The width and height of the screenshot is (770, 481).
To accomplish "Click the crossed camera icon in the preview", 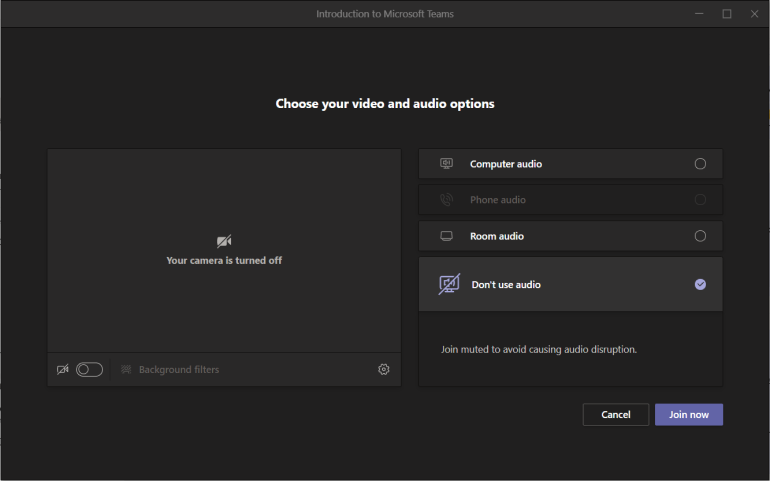I will (x=224, y=241).
